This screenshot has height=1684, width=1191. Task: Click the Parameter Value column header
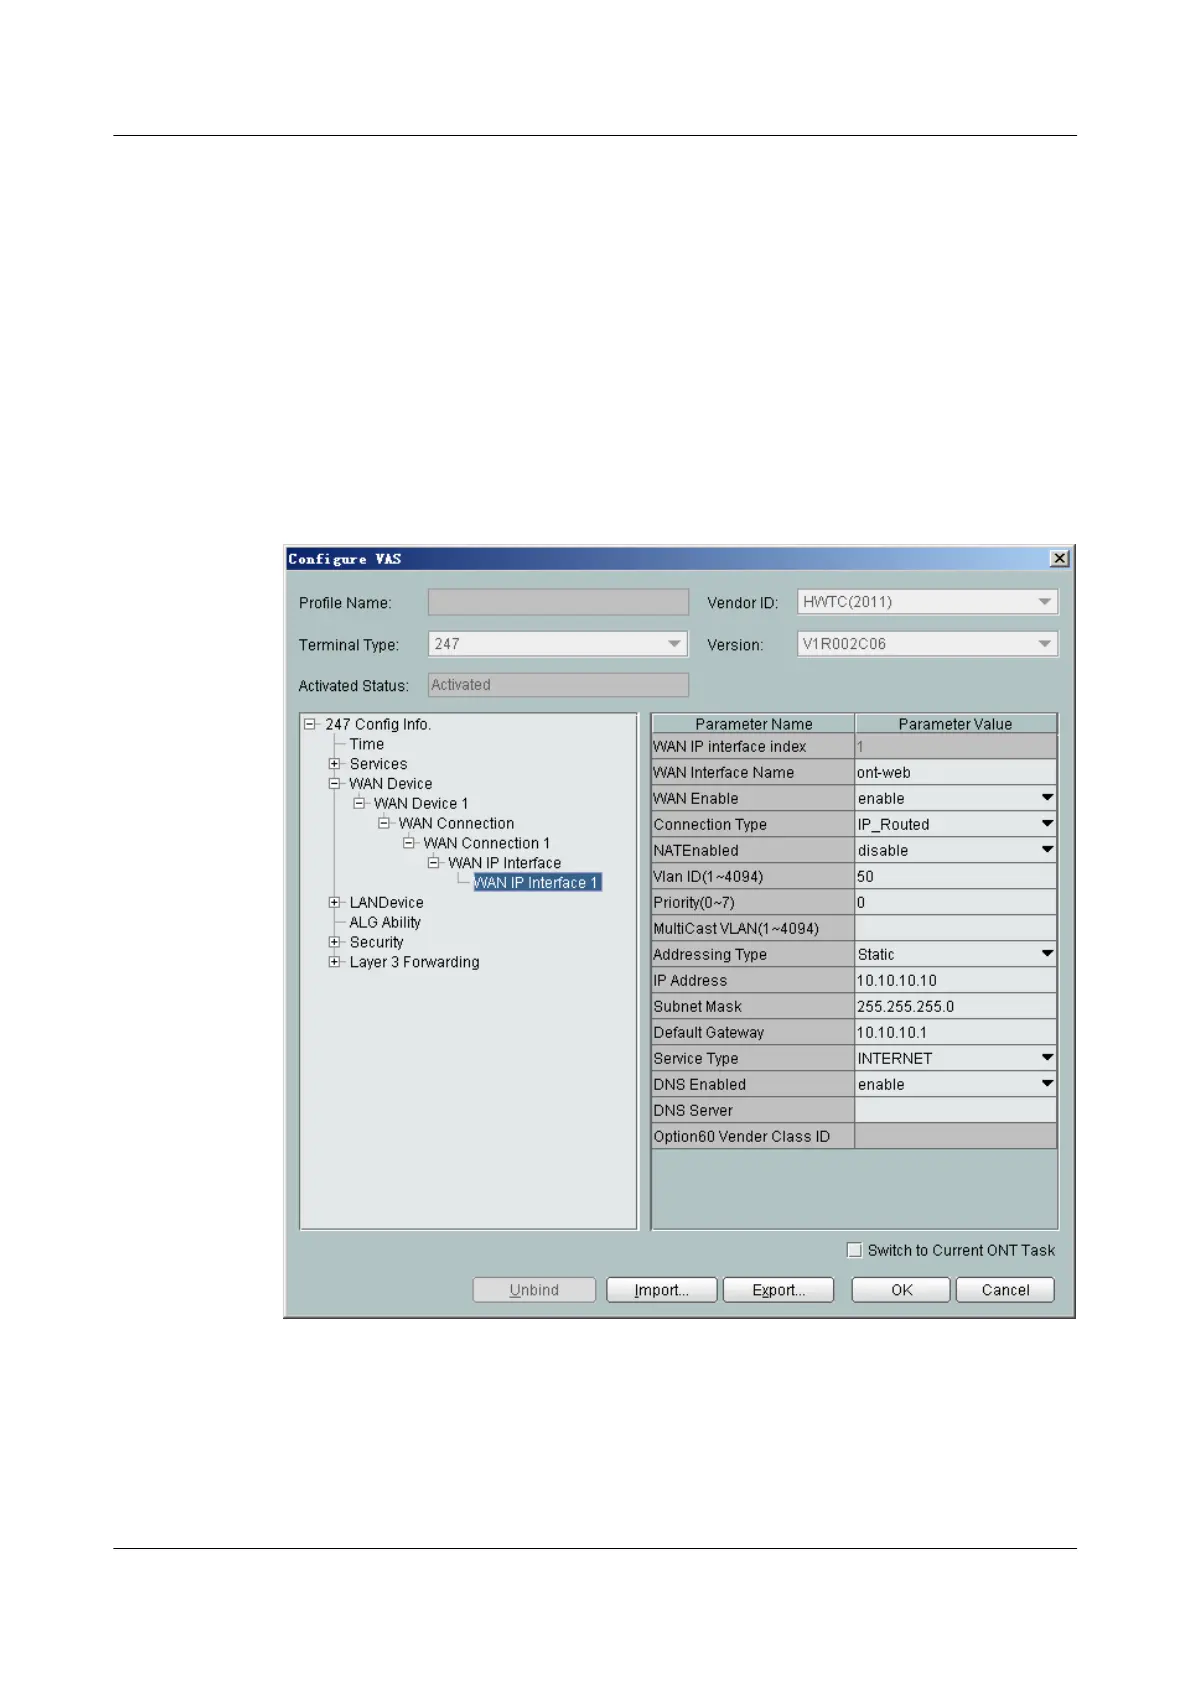click(x=955, y=724)
